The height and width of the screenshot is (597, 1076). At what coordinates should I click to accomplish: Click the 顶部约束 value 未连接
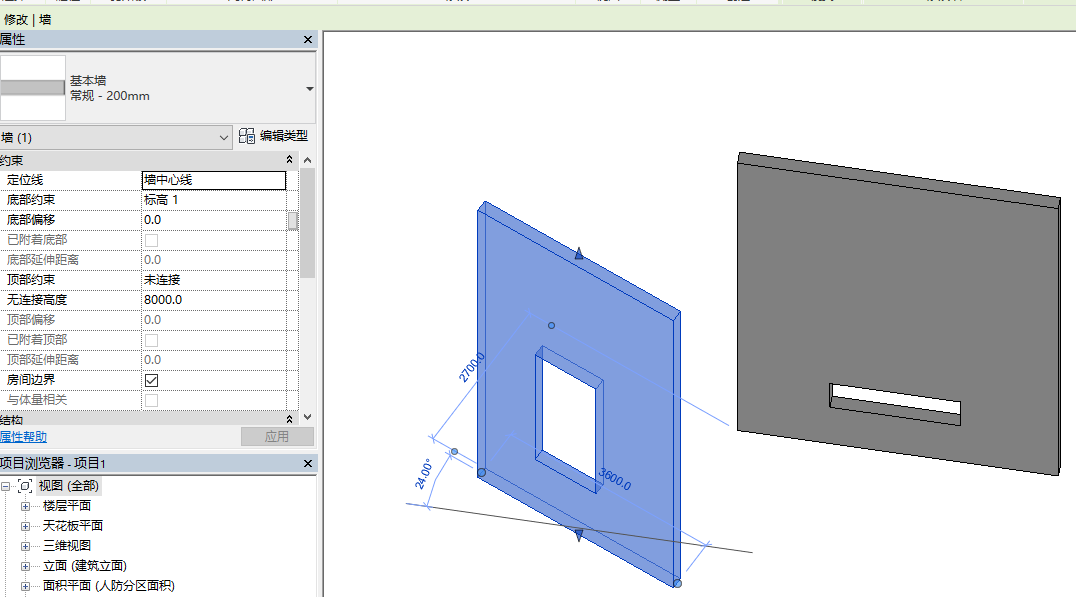pyautogui.click(x=213, y=280)
